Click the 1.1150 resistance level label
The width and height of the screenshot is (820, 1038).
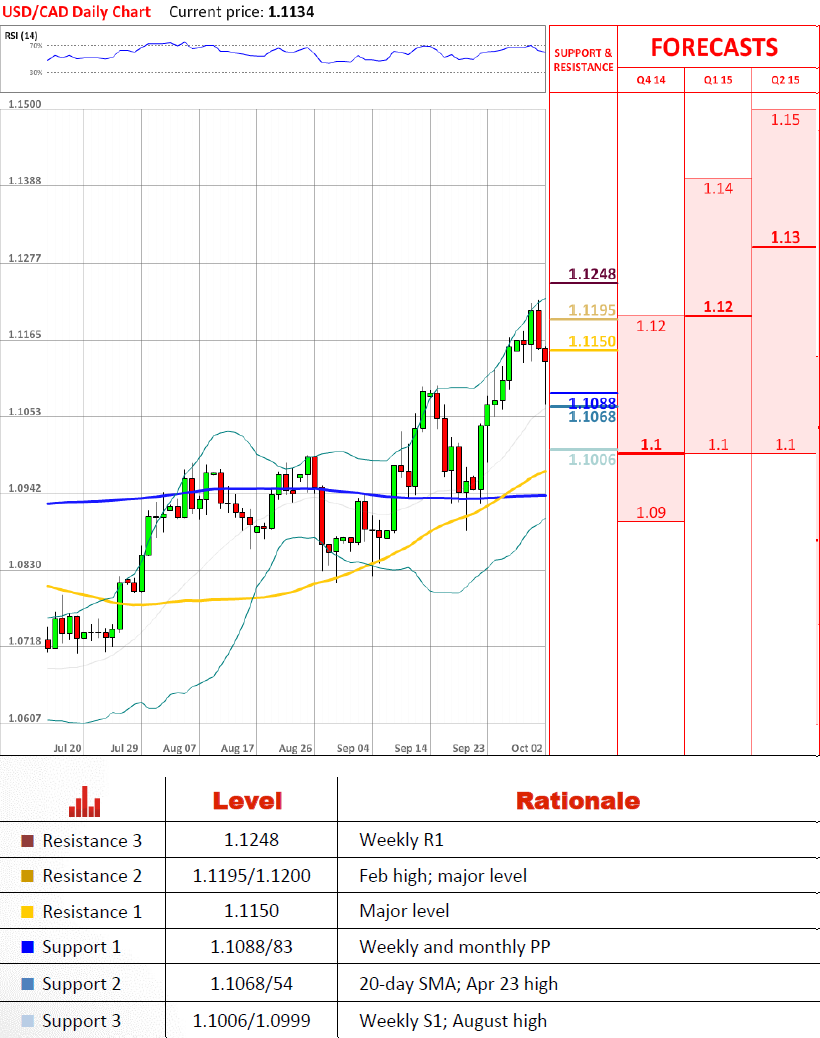point(592,341)
